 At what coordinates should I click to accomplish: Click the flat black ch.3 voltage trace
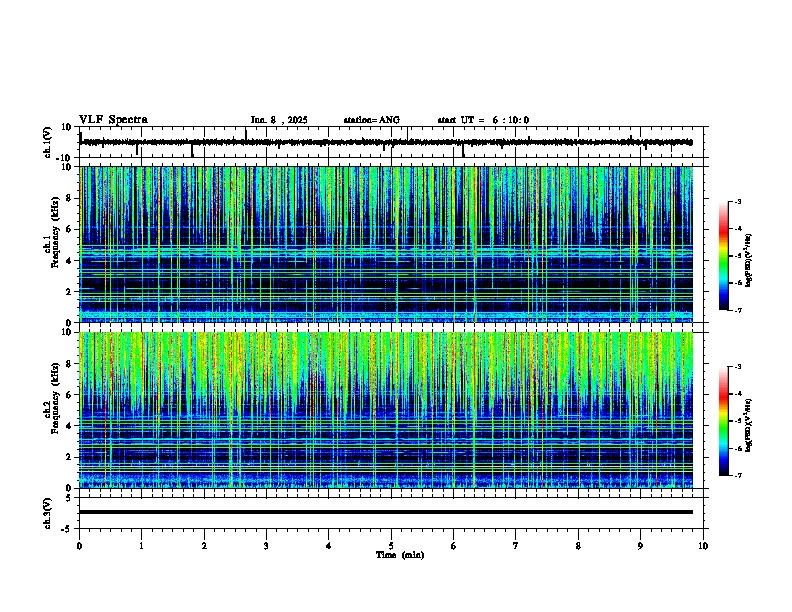[386, 512]
